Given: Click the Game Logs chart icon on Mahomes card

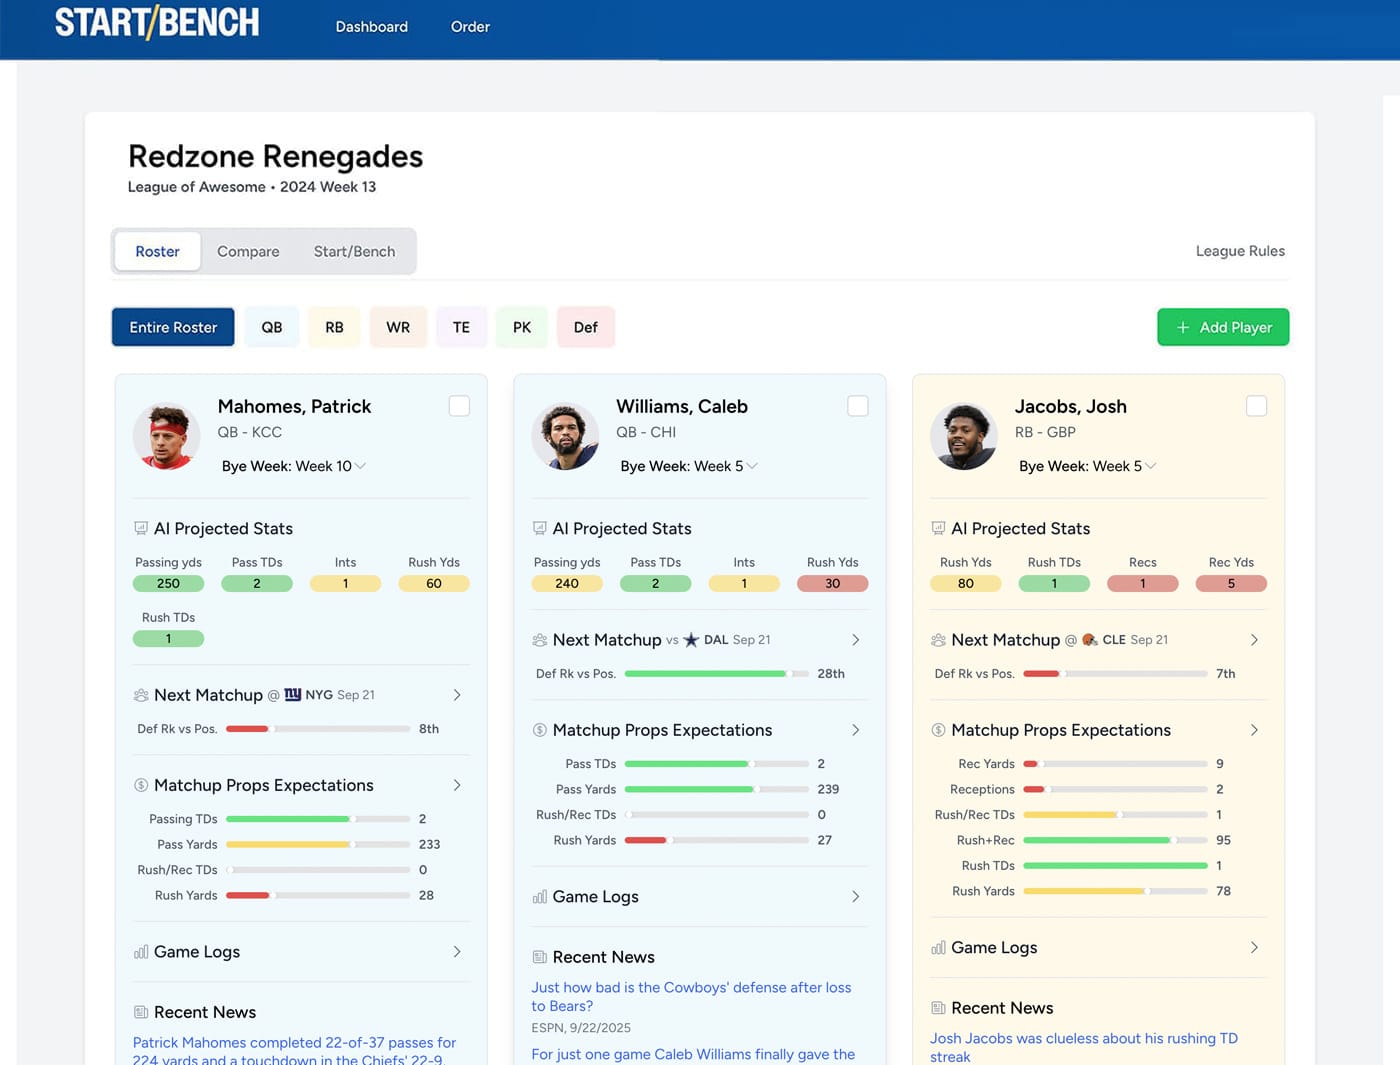Looking at the screenshot, I should point(141,952).
